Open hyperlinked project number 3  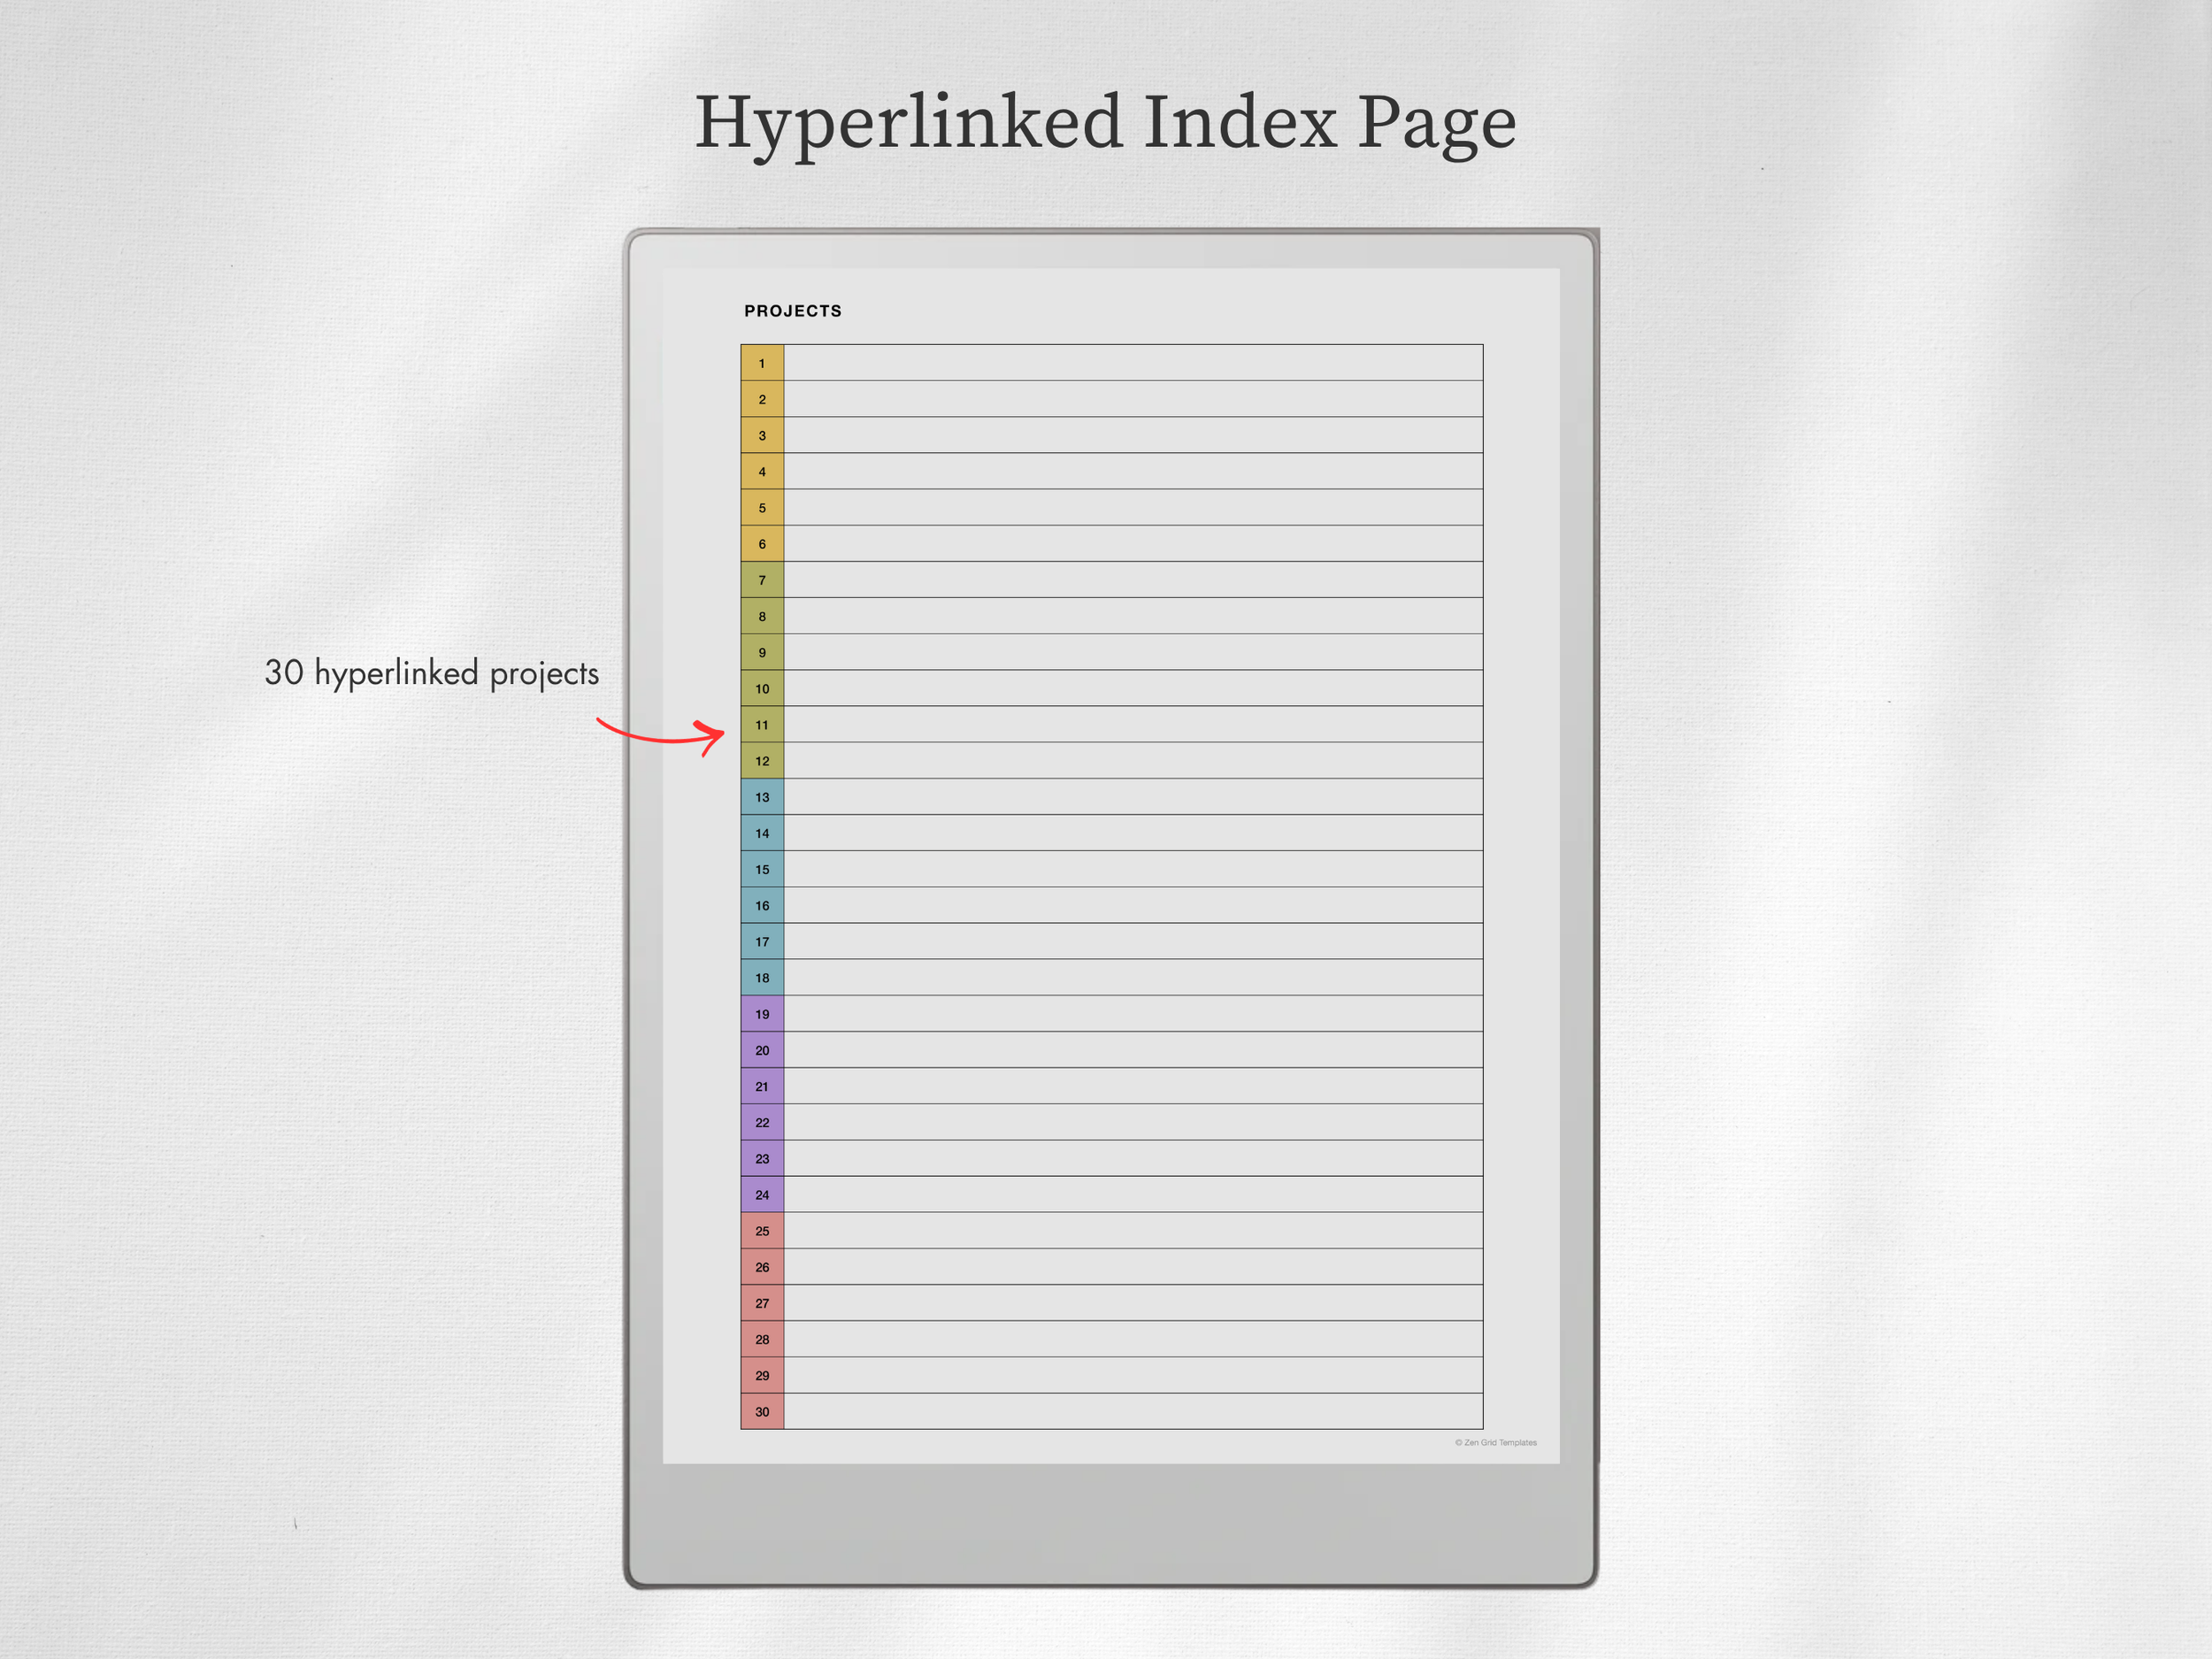tap(762, 435)
